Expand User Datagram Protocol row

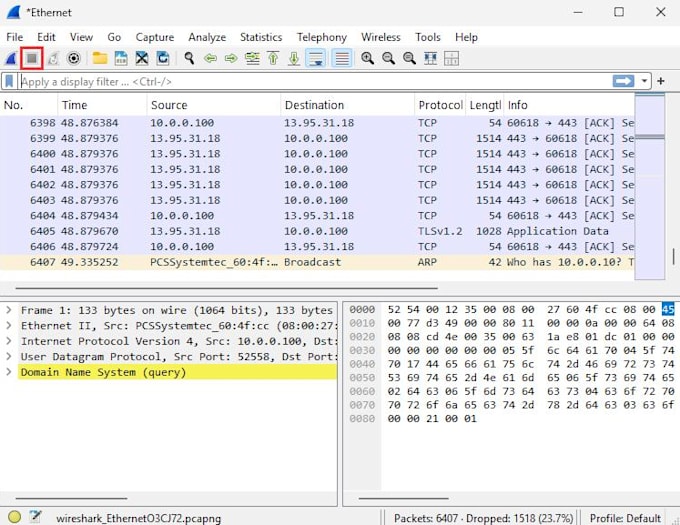click(x=8, y=356)
